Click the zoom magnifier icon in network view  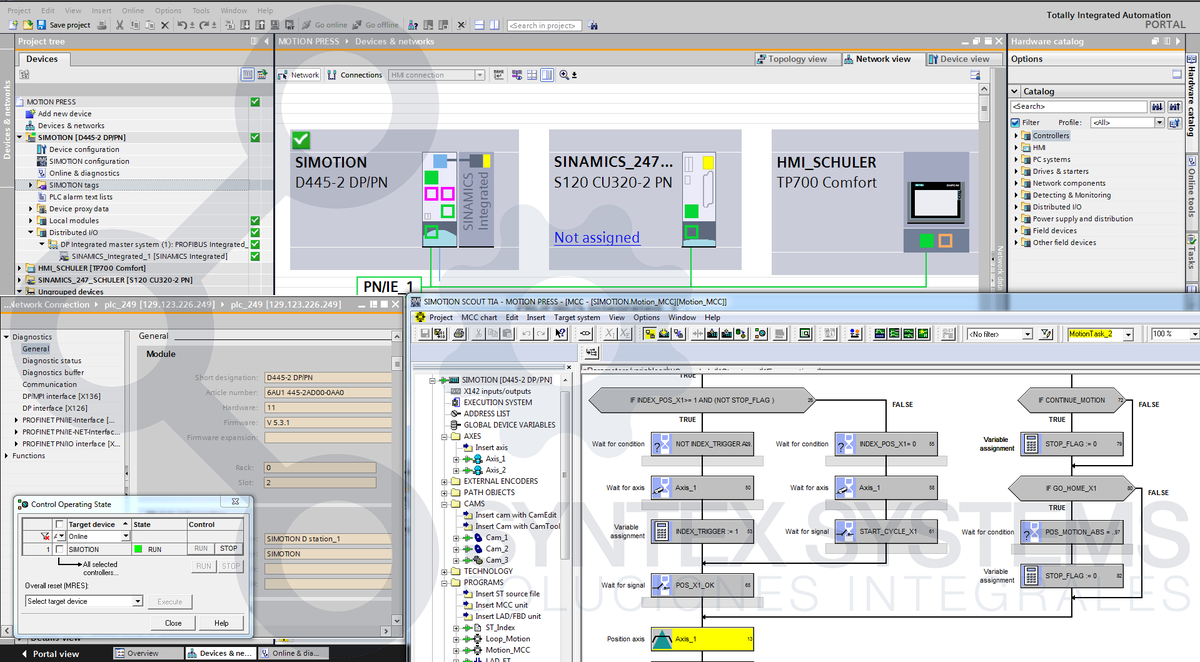click(x=566, y=75)
